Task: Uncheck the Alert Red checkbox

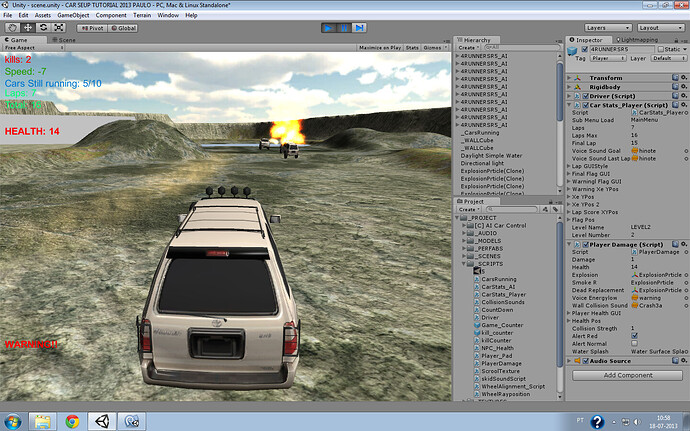Action: 635,336
